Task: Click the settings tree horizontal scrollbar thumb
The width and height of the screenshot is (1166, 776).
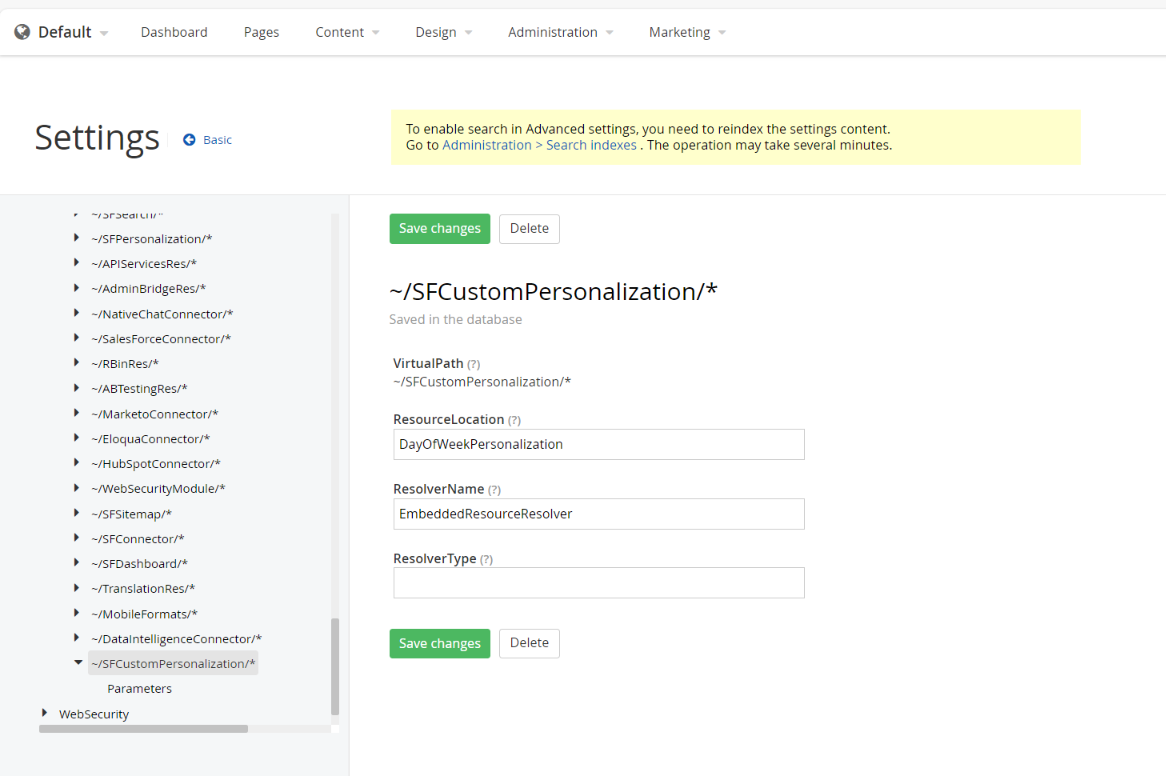Action: click(144, 729)
